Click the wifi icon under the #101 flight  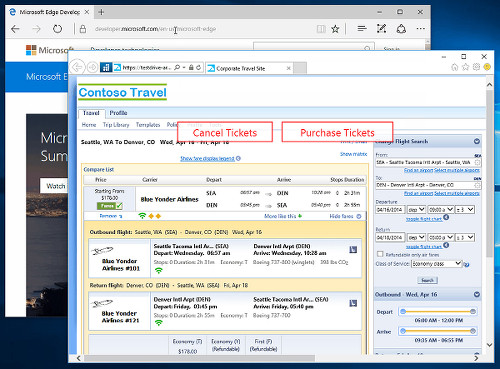[159, 271]
